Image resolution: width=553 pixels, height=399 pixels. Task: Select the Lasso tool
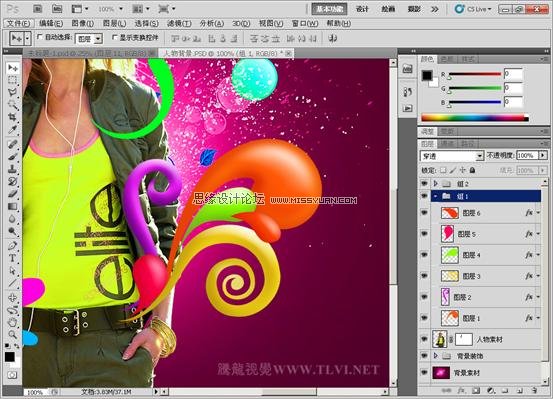(x=13, y=92)
